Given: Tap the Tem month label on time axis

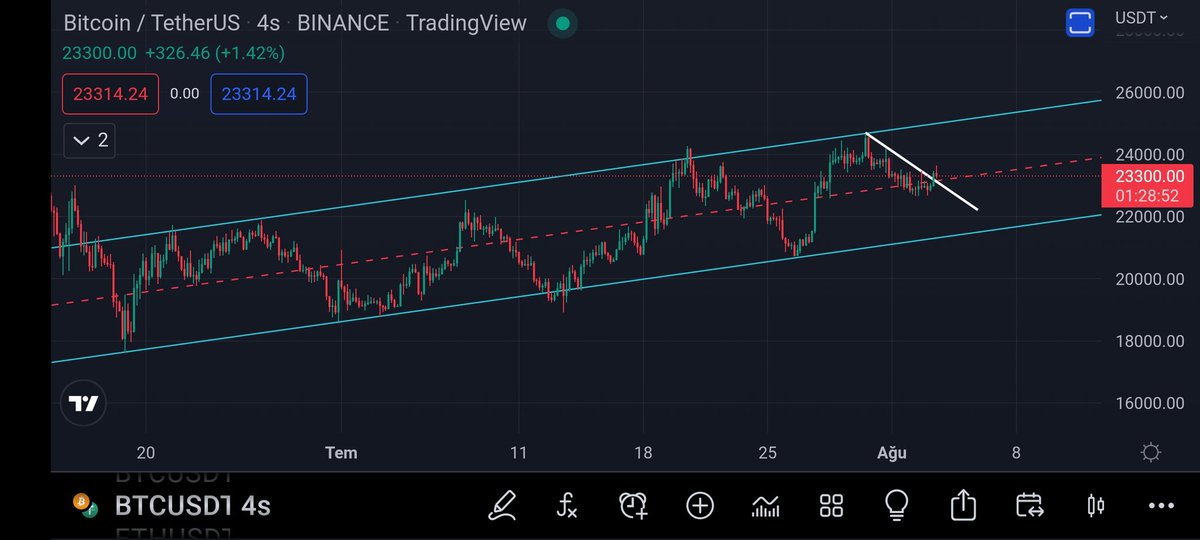Looking at the screenshot, I should pyautogui.click(x=341, y=453).
